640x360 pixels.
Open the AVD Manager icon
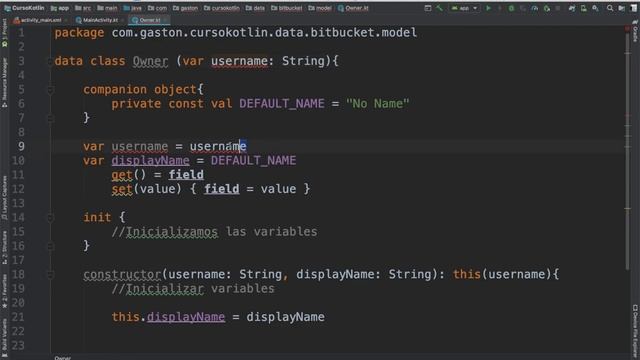[x=584, y=8]
